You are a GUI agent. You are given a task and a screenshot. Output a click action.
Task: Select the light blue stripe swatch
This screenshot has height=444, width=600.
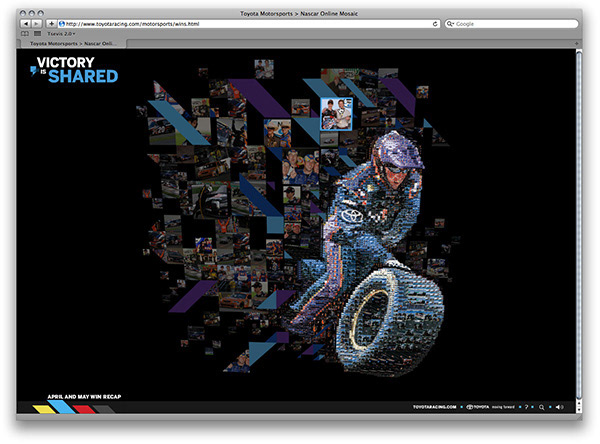(62, 407)
